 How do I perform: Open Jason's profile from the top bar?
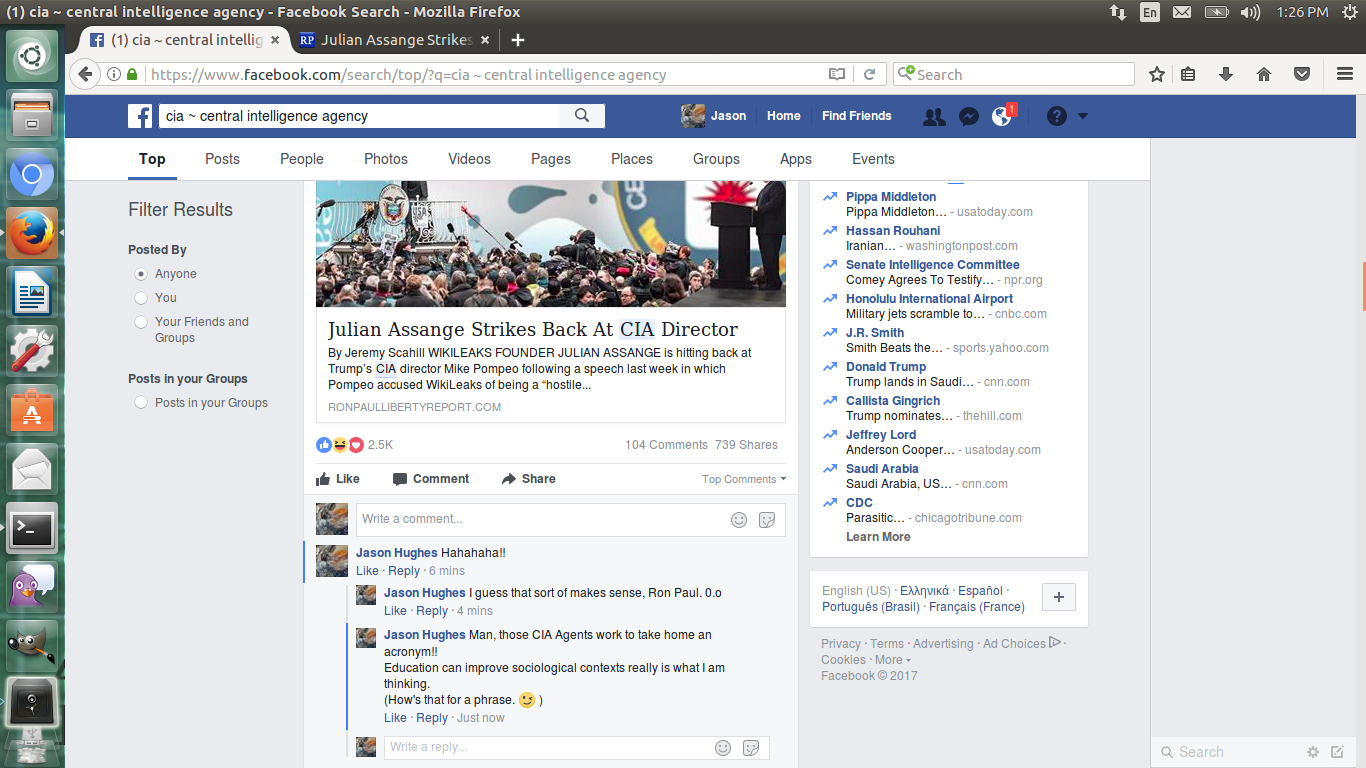click(x=714, y=116)
